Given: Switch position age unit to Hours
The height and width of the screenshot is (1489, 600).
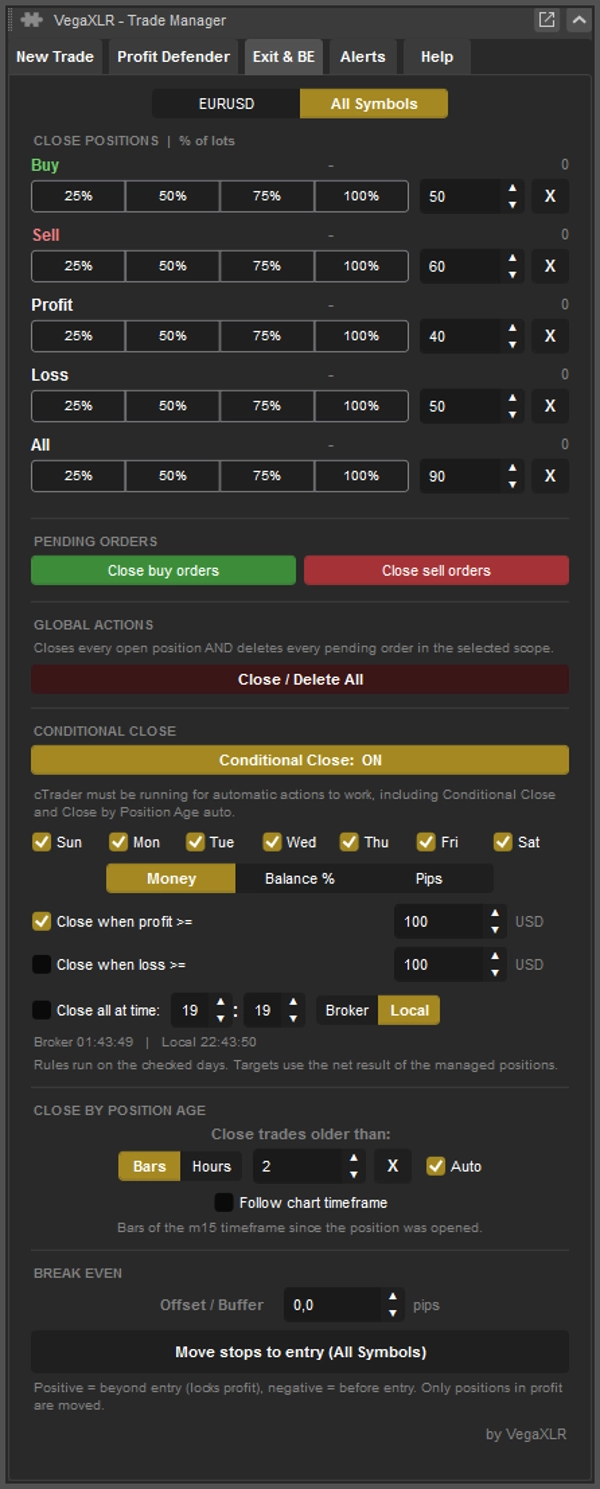Looking at the screenshot, I should coord(212,1166).
